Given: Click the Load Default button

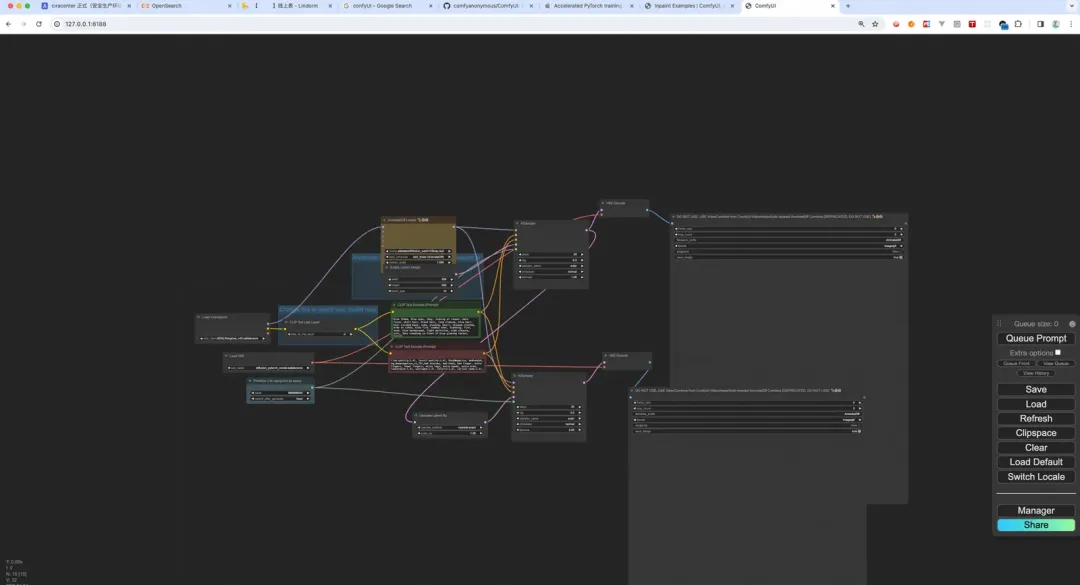Looking at the screenshot, I should tap(1036, 462).
